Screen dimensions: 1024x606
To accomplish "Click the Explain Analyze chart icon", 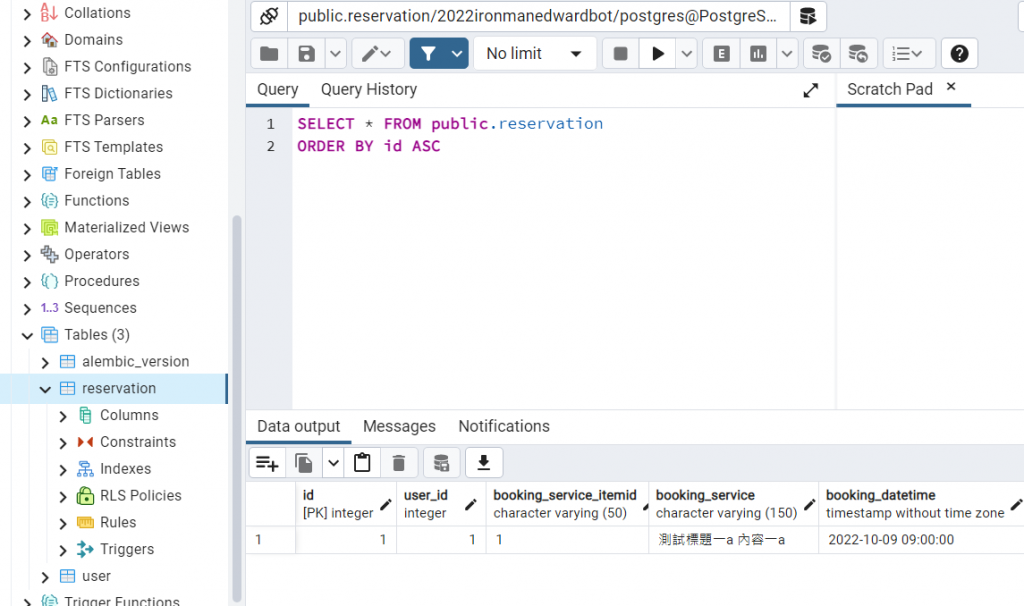I will pos(758,54).
